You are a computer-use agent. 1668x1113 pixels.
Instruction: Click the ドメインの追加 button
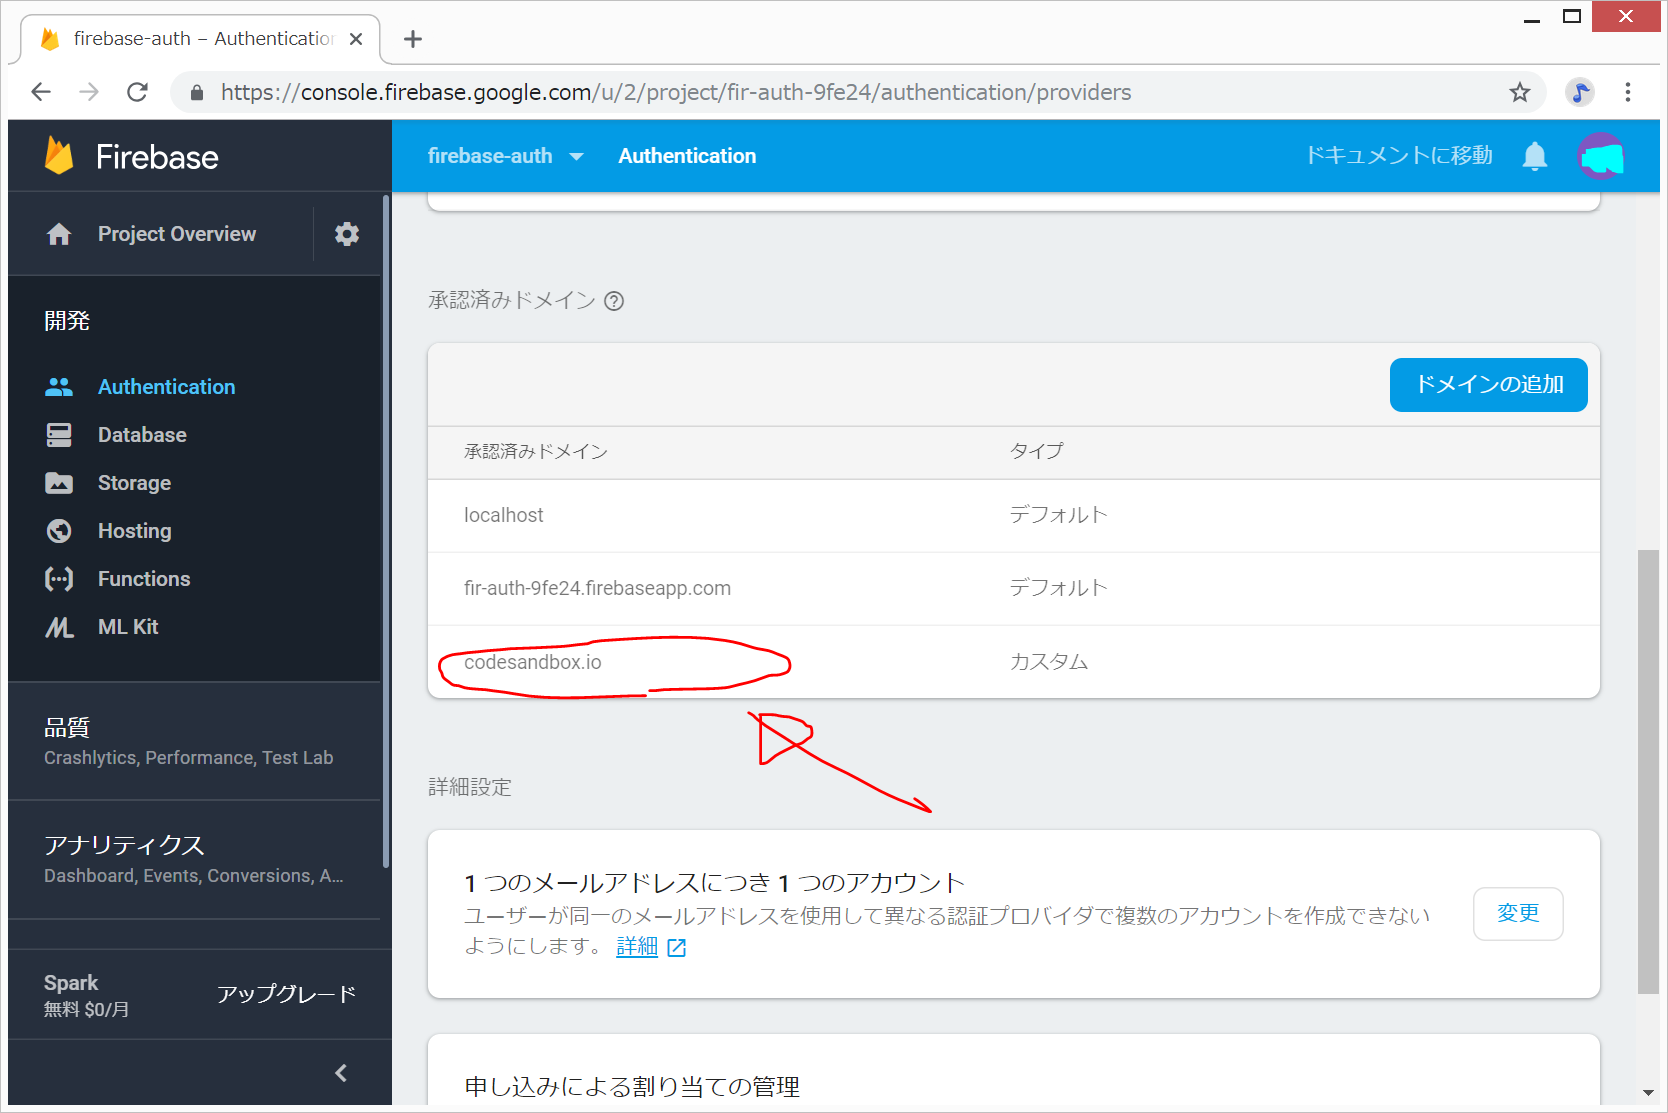(1488, 385)
